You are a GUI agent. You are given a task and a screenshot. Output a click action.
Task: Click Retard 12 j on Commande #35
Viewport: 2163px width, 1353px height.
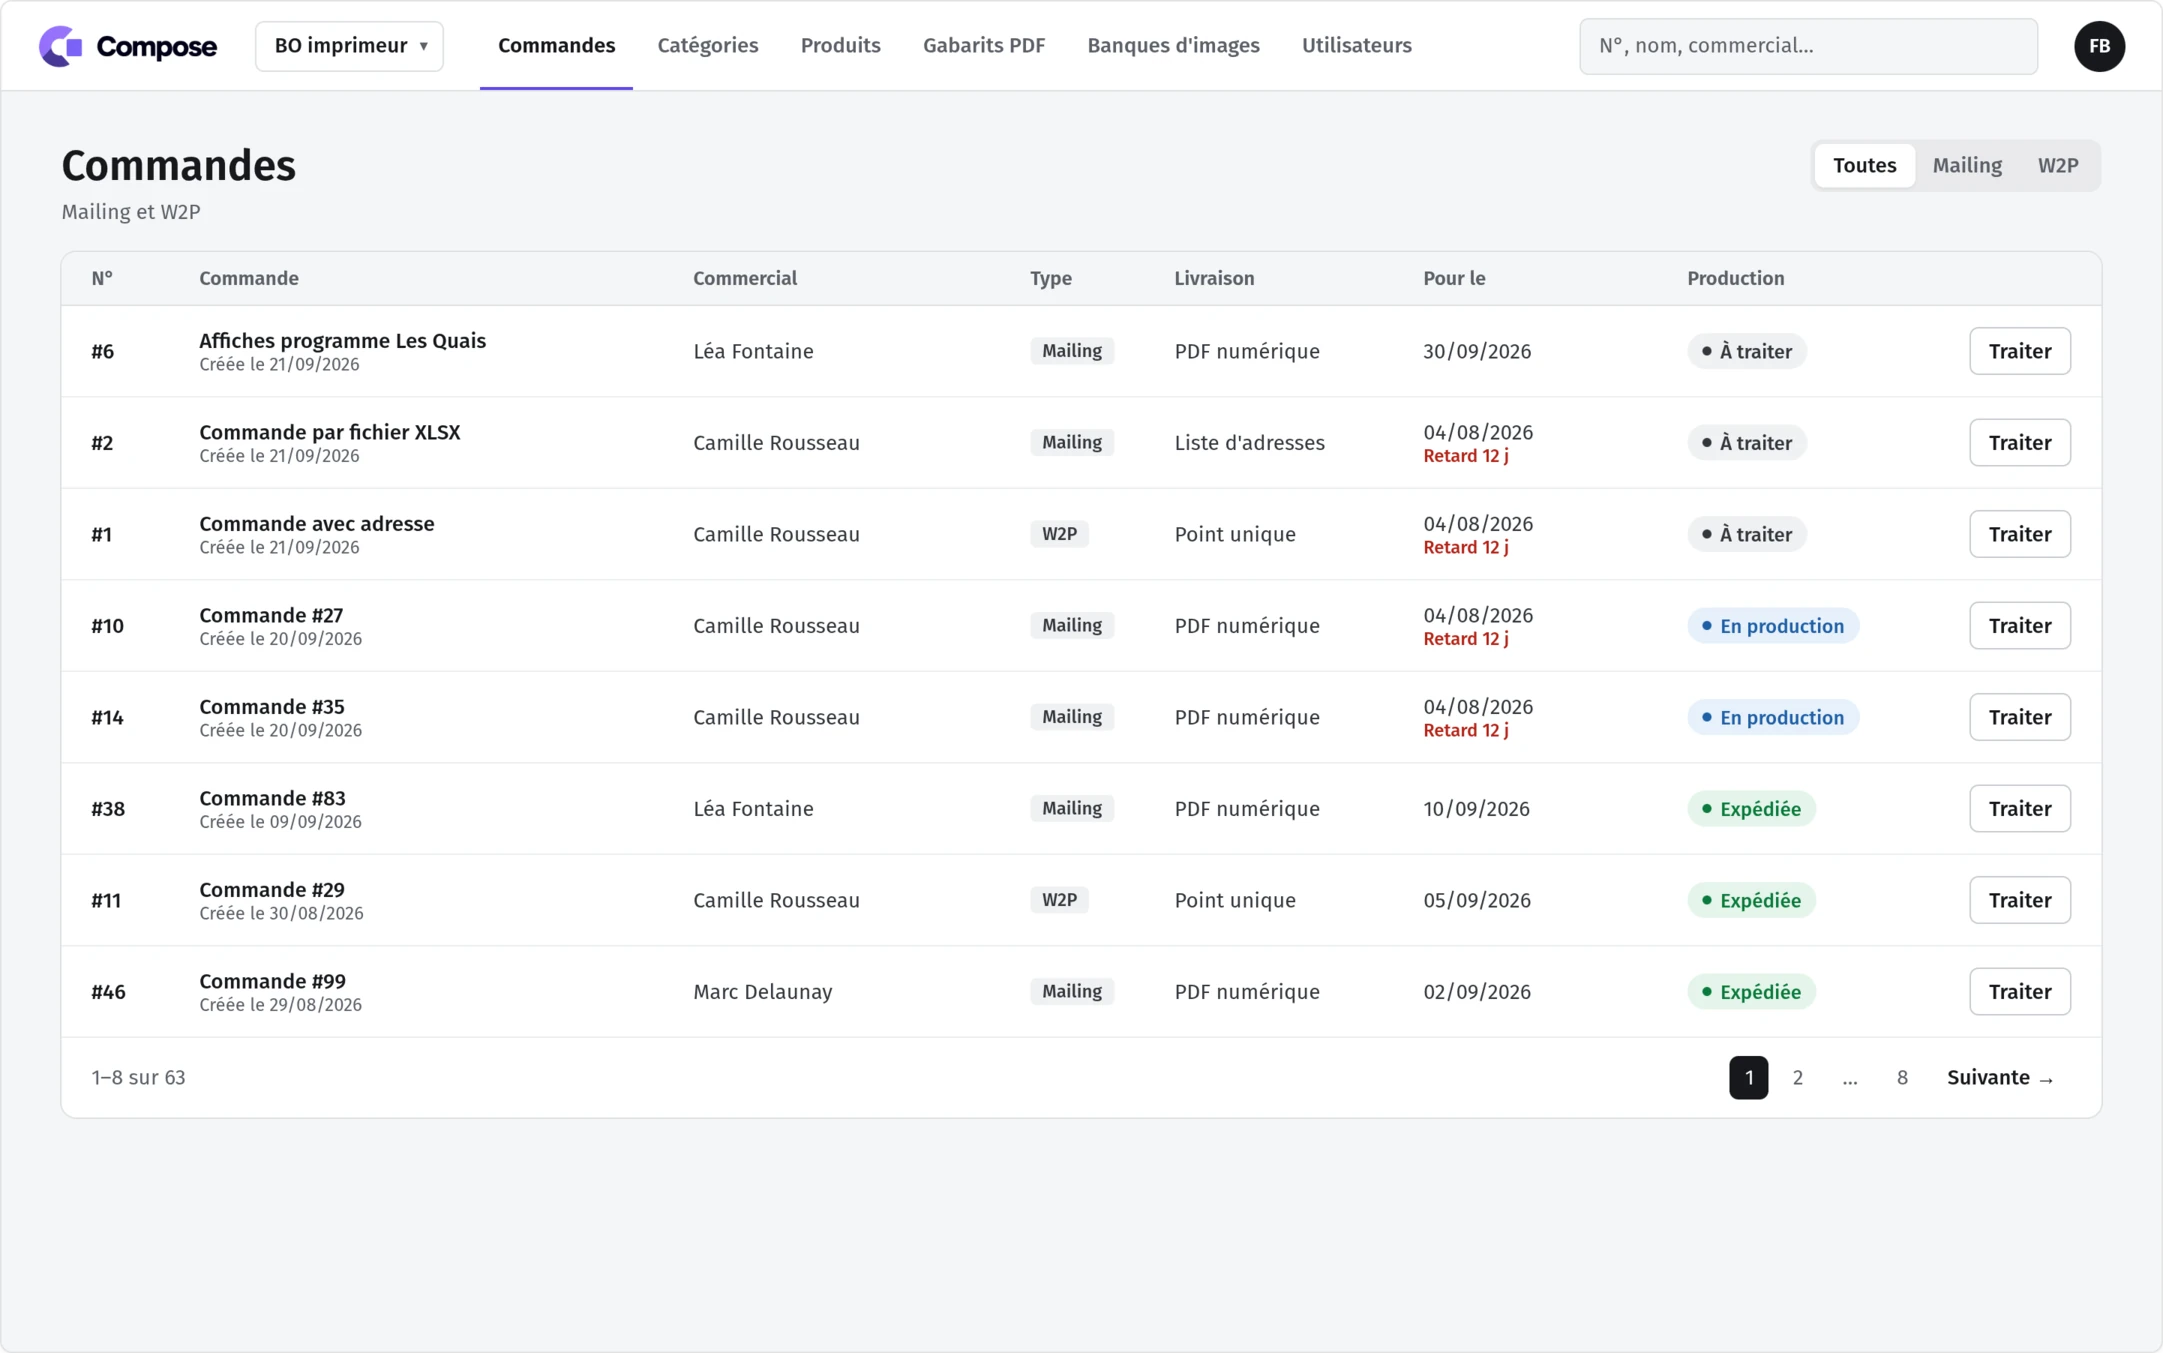tap(1465, 731)
